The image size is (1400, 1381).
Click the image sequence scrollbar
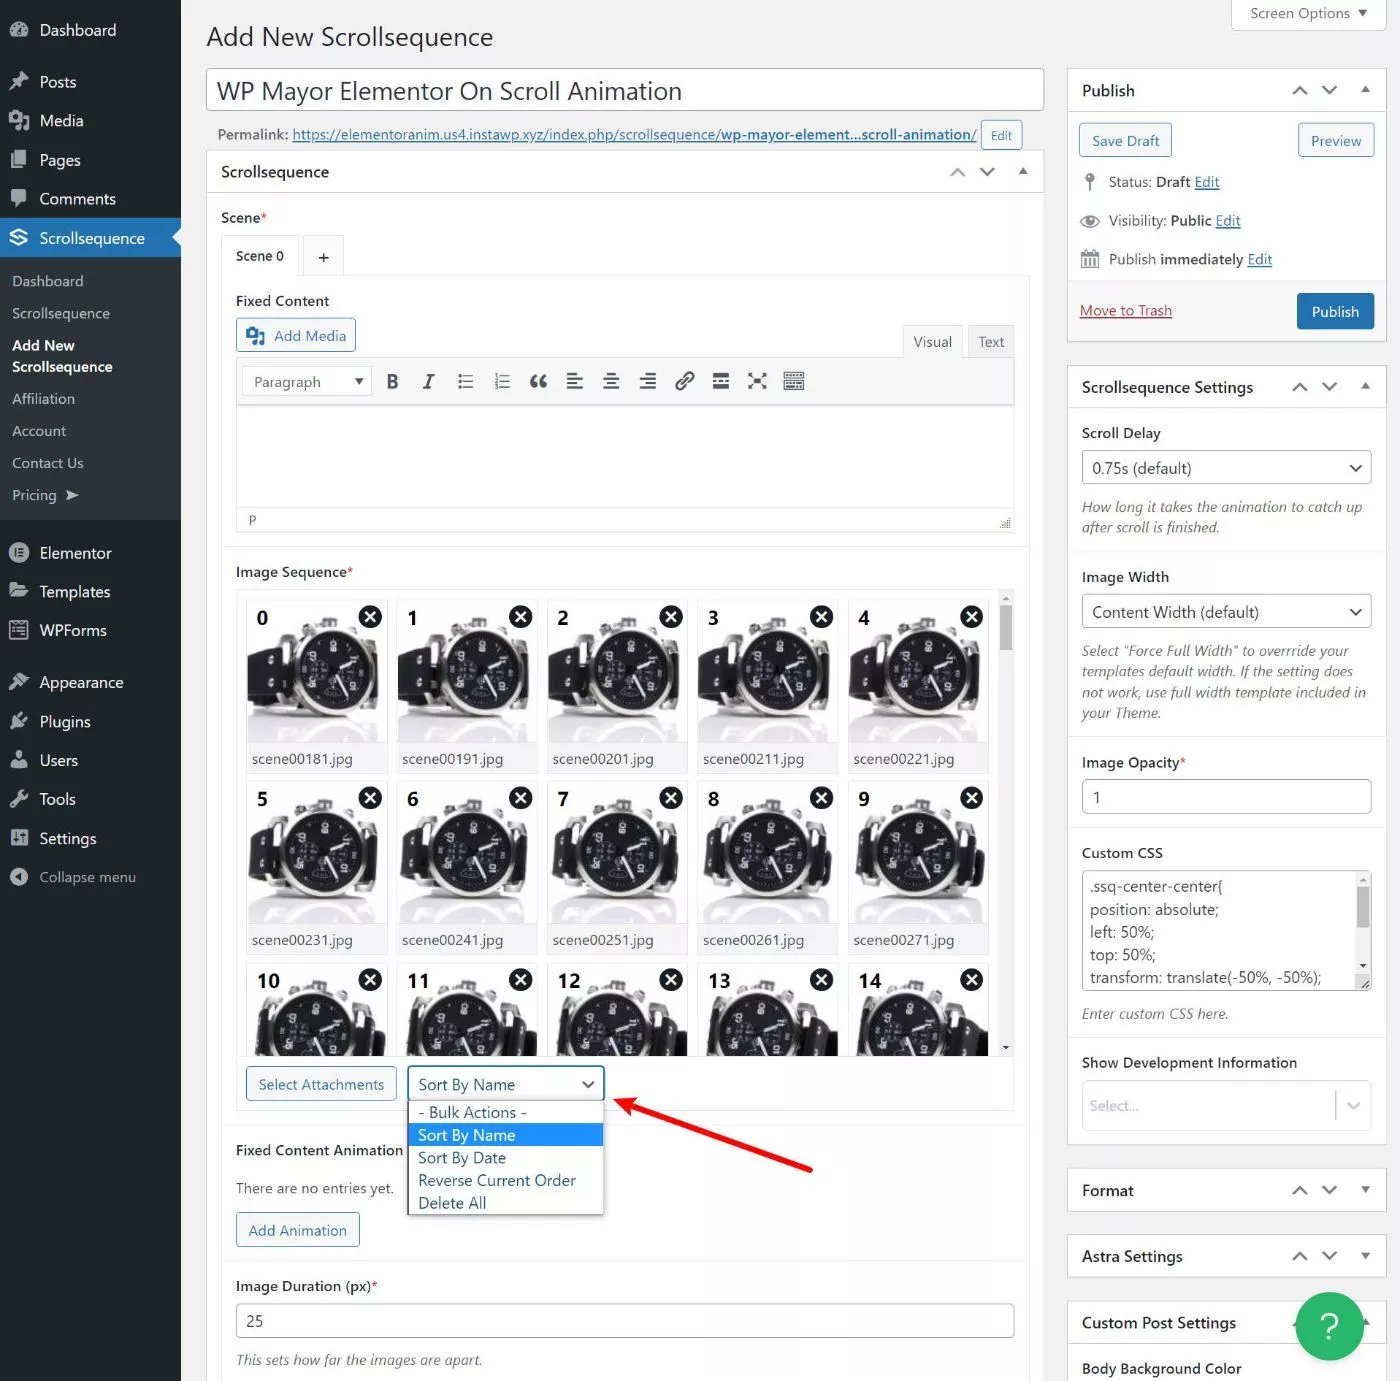[x=1005, y=630]
